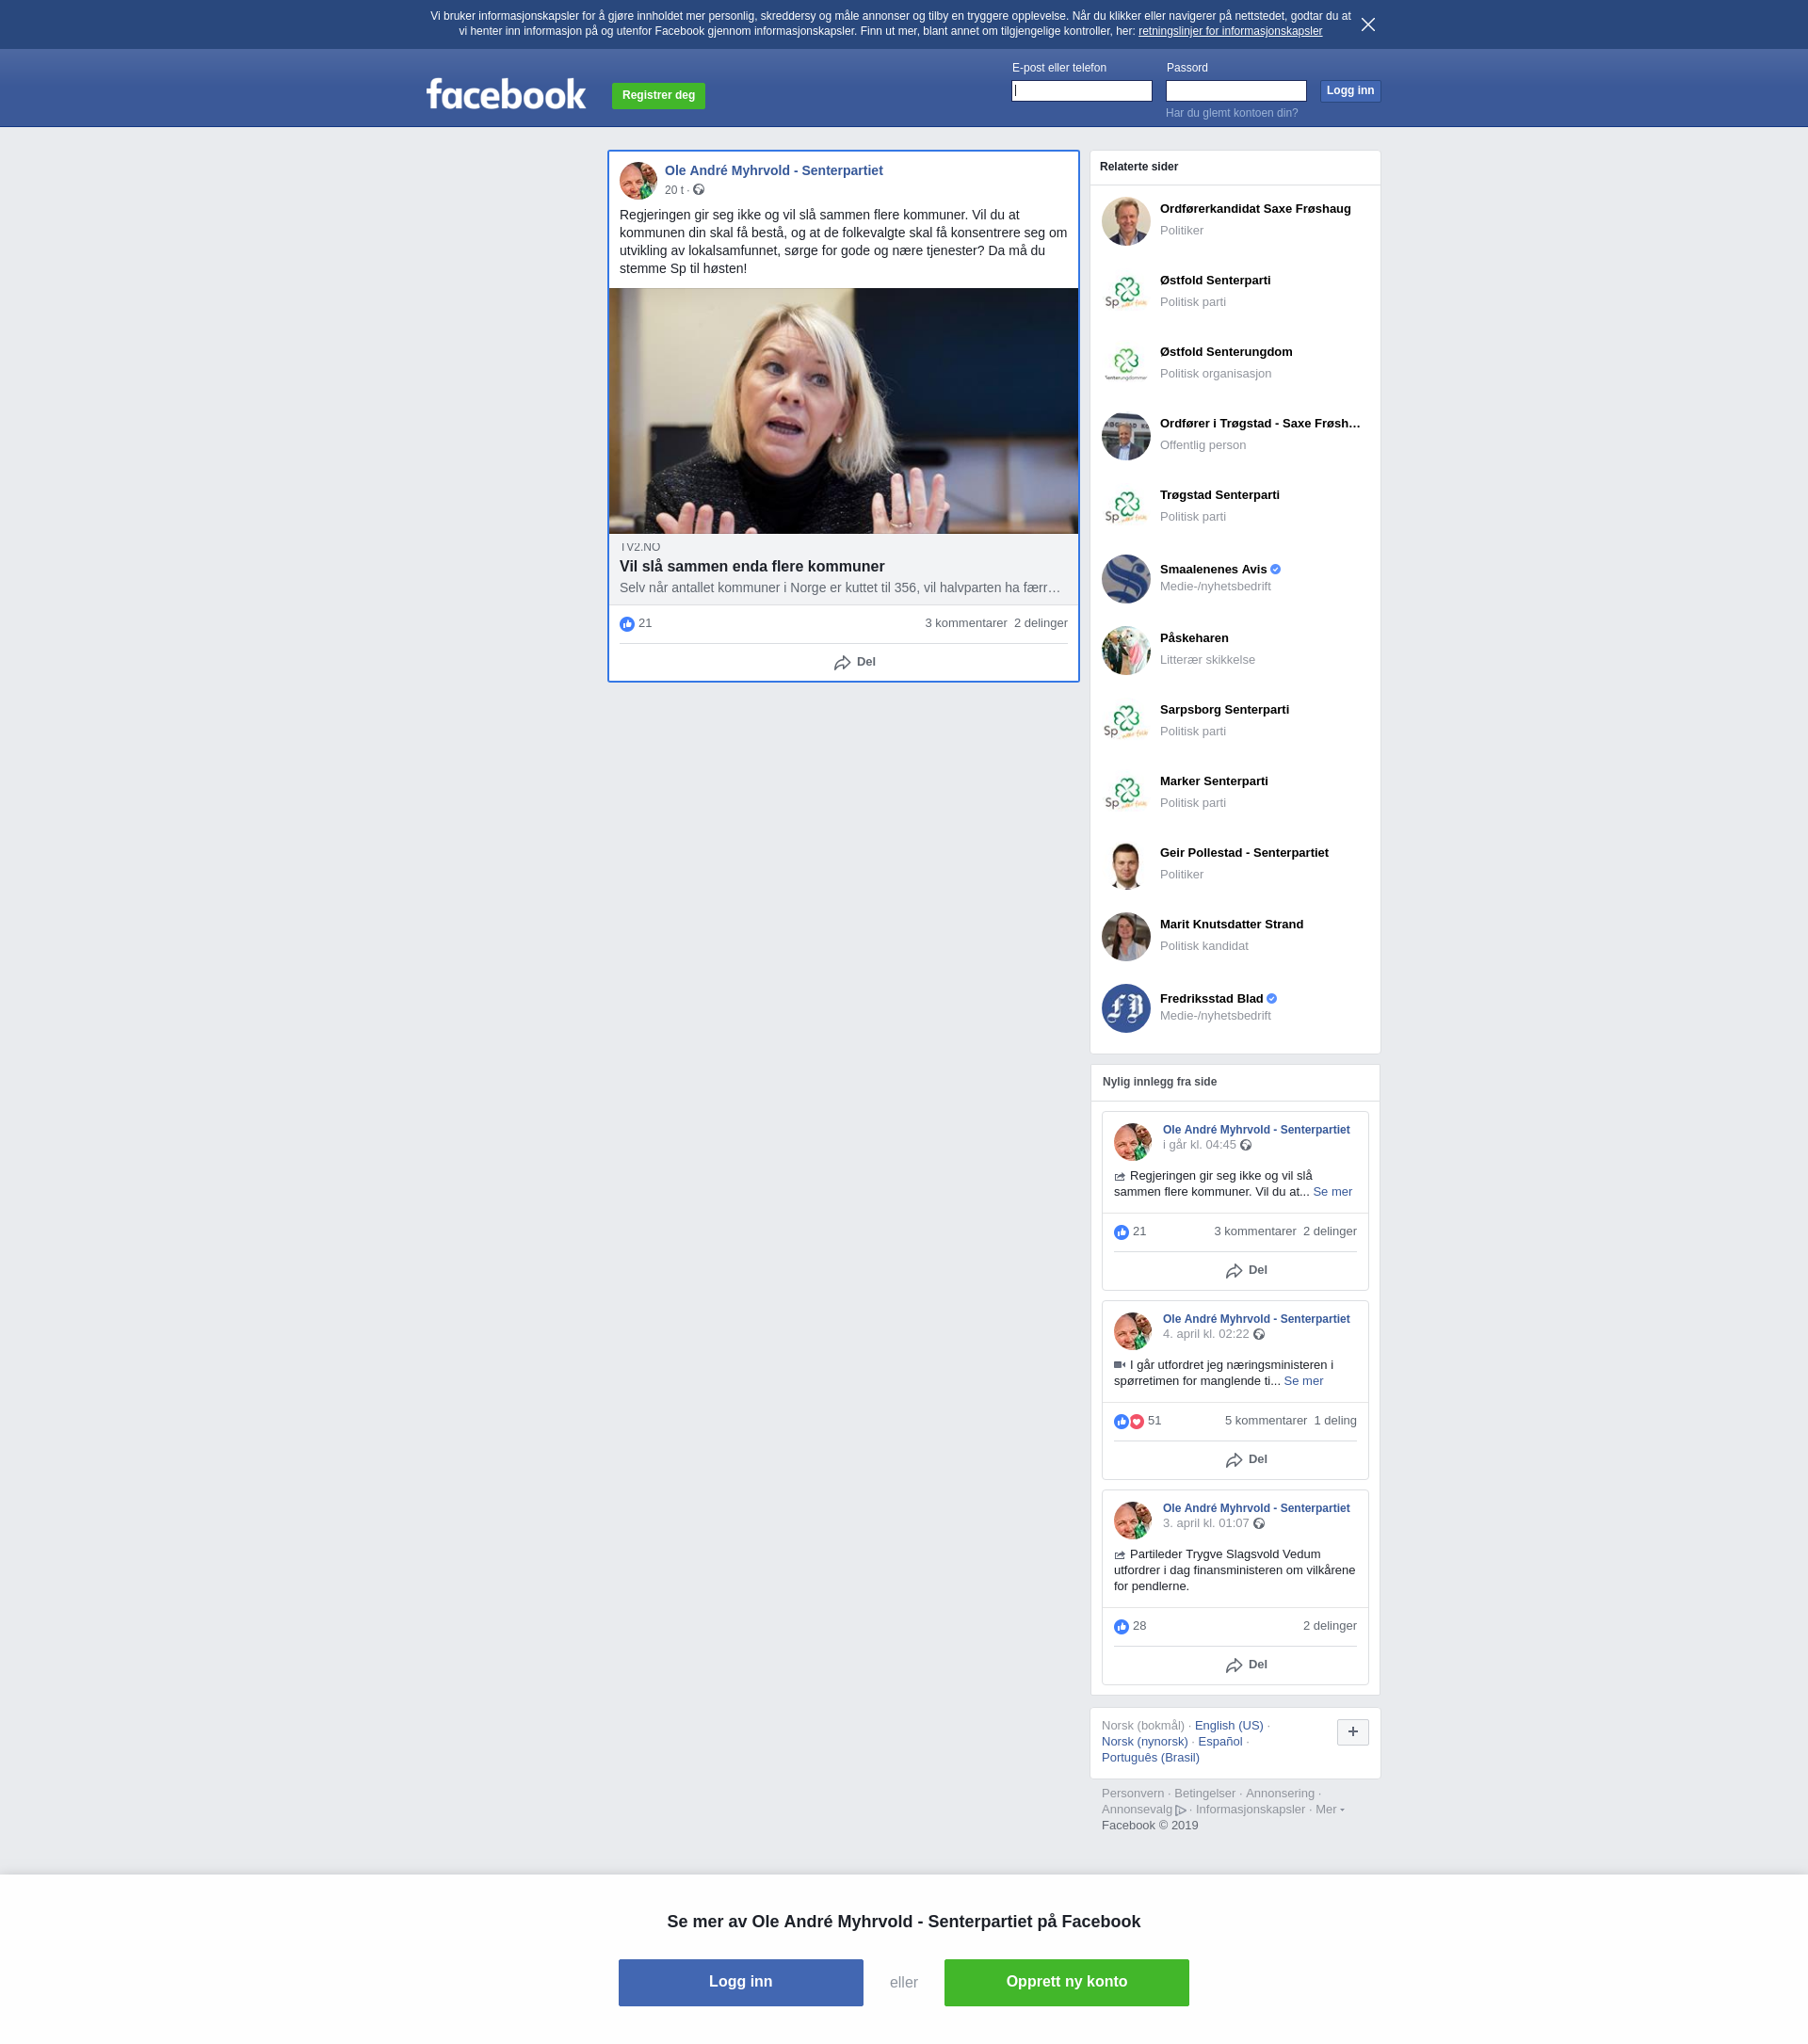Open Fredriksstad Blad logo

click(1126, 1008)
